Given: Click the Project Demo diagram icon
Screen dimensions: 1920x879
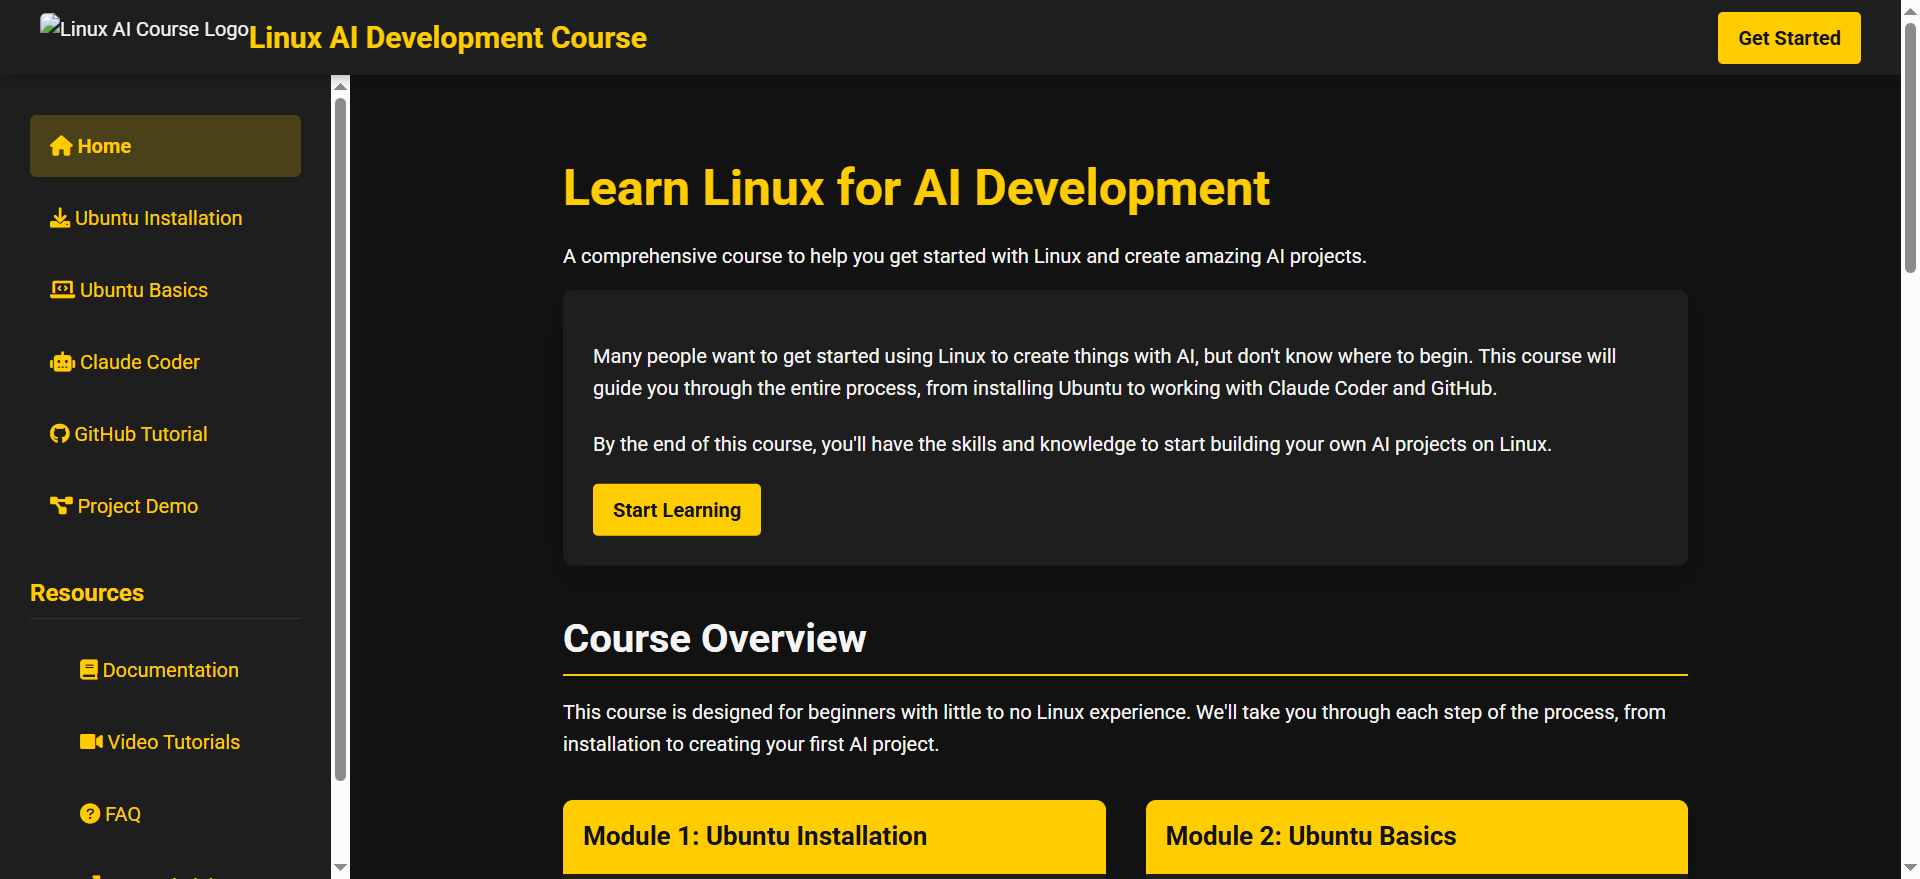Looking at the screenshot, I should pos(61,506).
